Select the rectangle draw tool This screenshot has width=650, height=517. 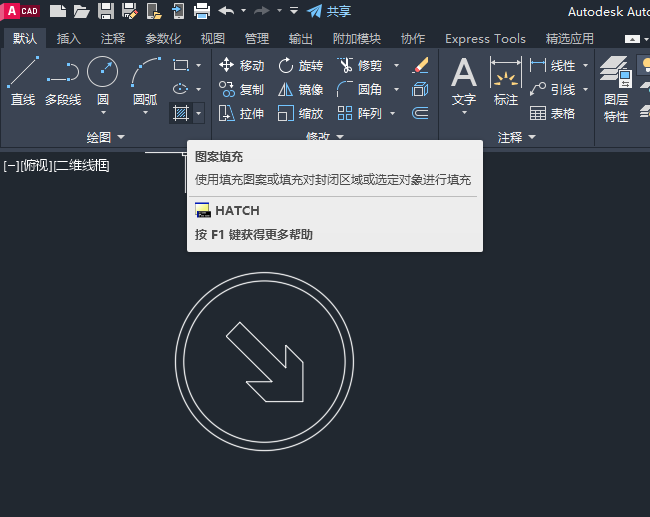[x=181, y=65]
